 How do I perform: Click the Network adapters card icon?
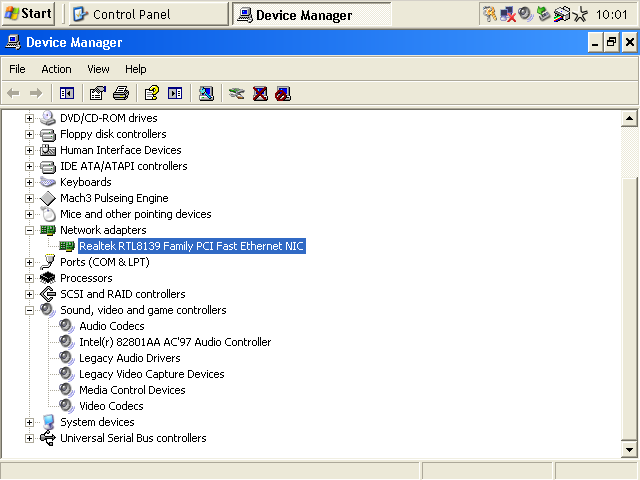[x=48, y=230]
